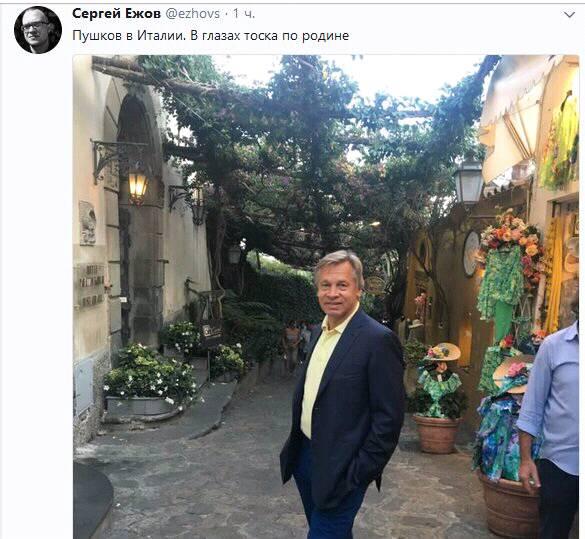This screenshot has width=585, height=539.
Task: Open the attached street photo
Action: coord(326,297)
